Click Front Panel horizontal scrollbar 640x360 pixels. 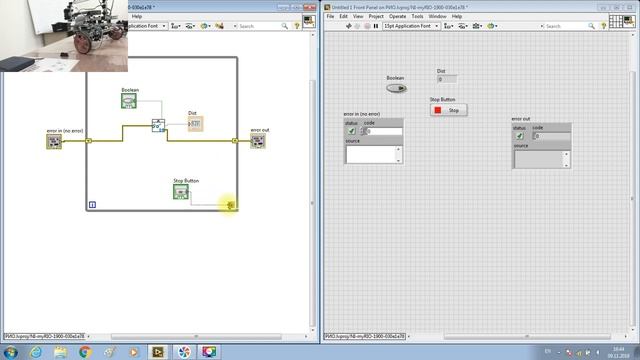[x=527, y=337]
